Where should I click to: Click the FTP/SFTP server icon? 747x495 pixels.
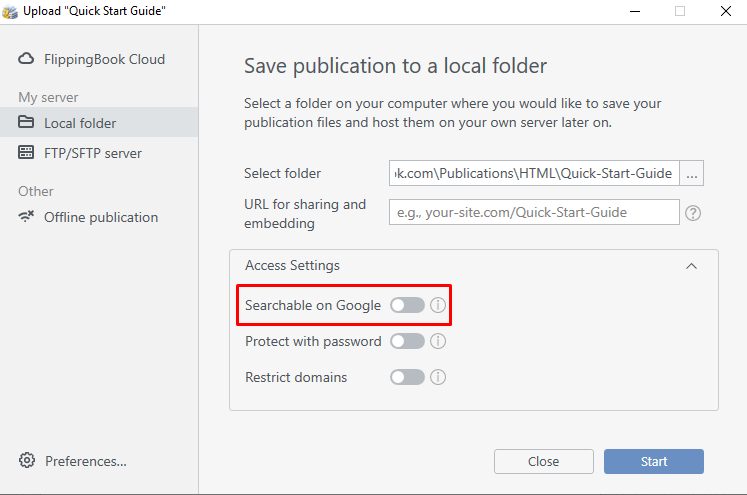click(26, 152)
